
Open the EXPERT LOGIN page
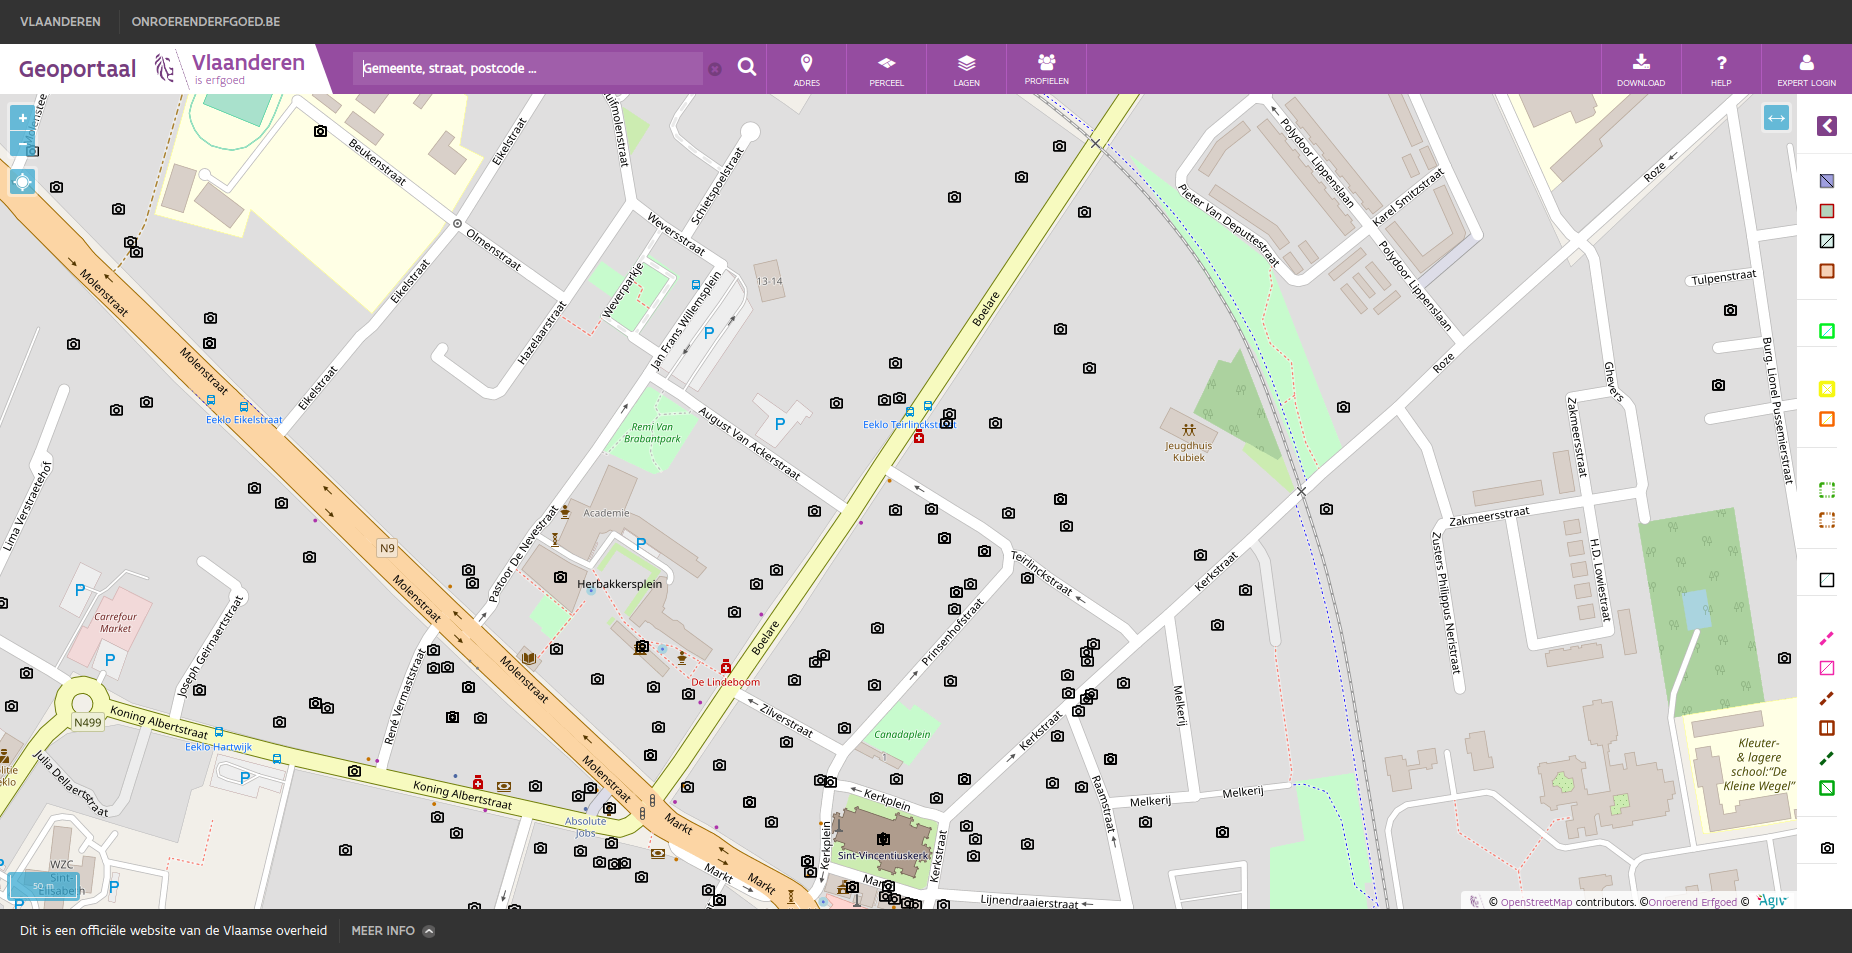point(1806,69)
